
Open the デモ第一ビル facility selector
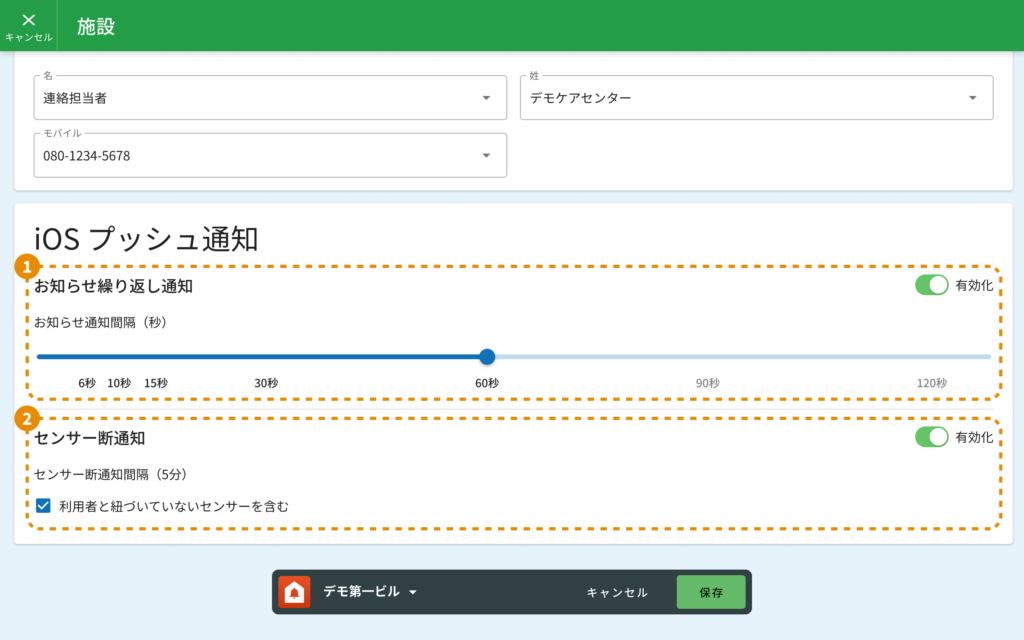(x=369, y=592)
